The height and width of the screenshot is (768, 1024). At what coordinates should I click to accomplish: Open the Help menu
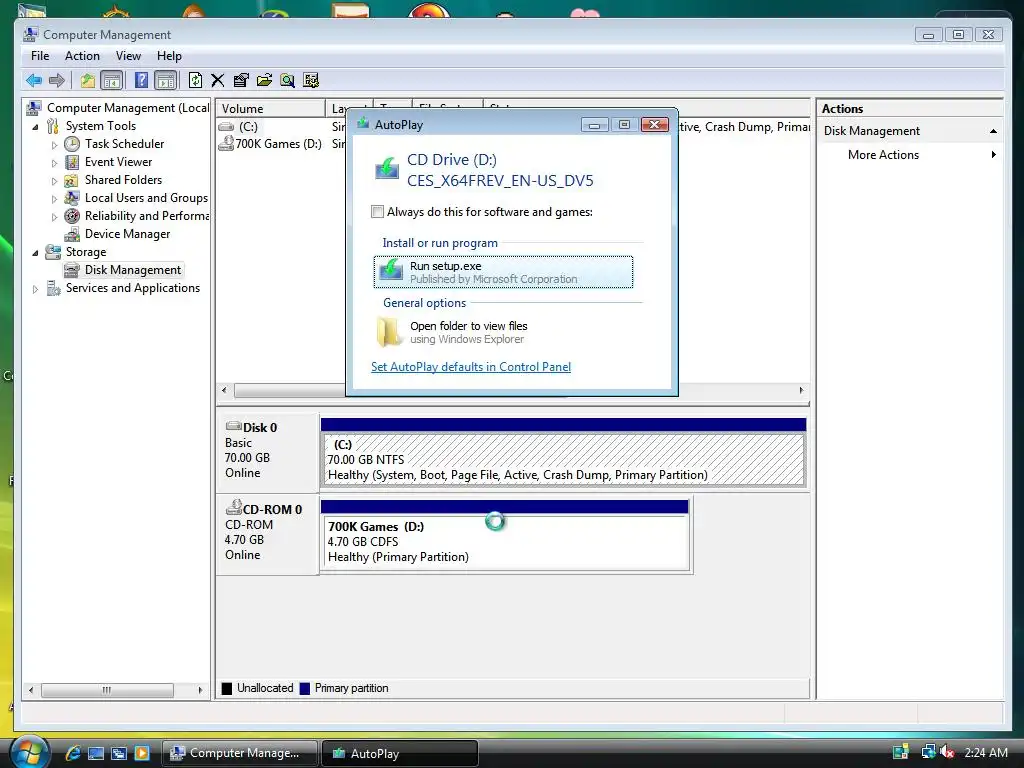tap(169, 56)
